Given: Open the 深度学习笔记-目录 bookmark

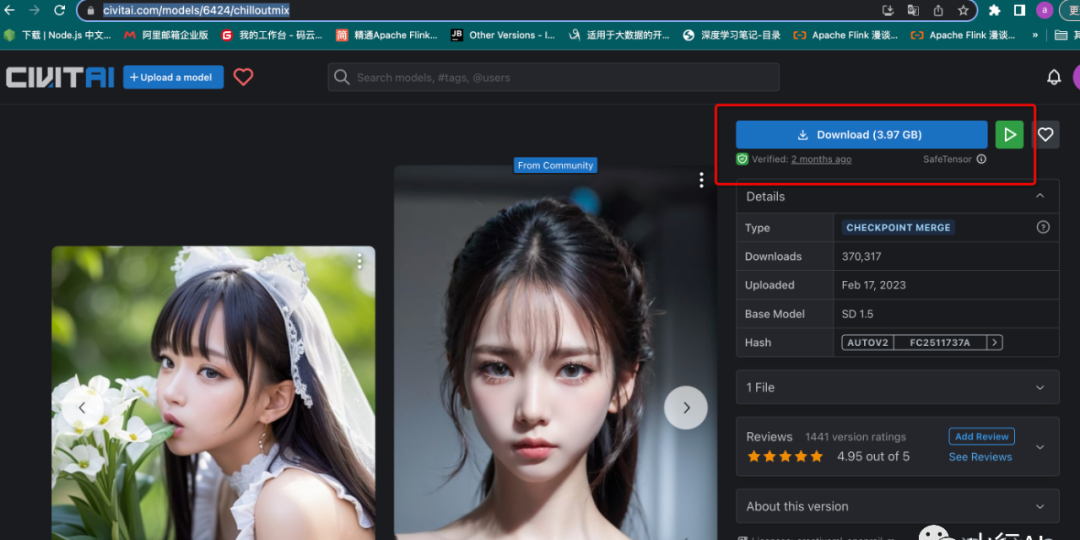Looking at the screenshot, I should (x=731, y=35).
